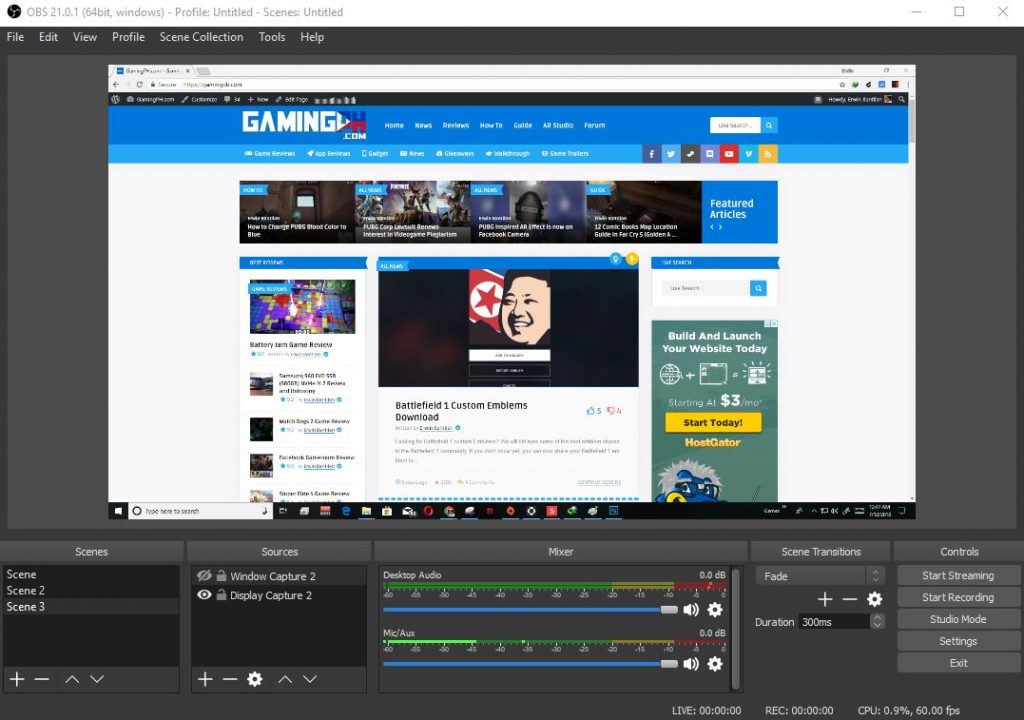The height and width of the screenshot is (720, 1024).
Task: Select the first scene named Scene
Action: tap(91, 574)
